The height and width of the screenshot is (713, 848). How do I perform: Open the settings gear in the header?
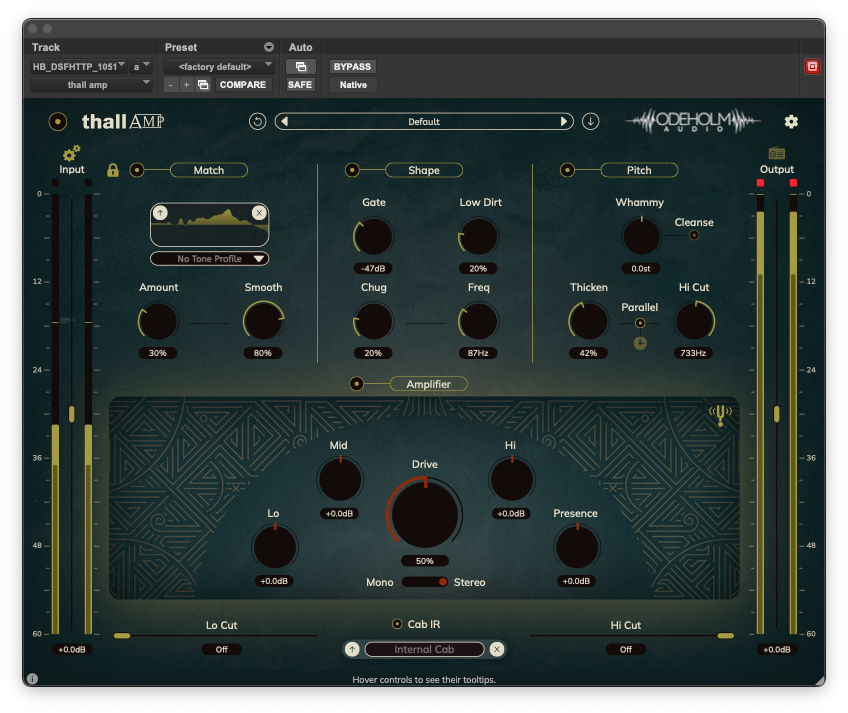(x=791, y=122)
